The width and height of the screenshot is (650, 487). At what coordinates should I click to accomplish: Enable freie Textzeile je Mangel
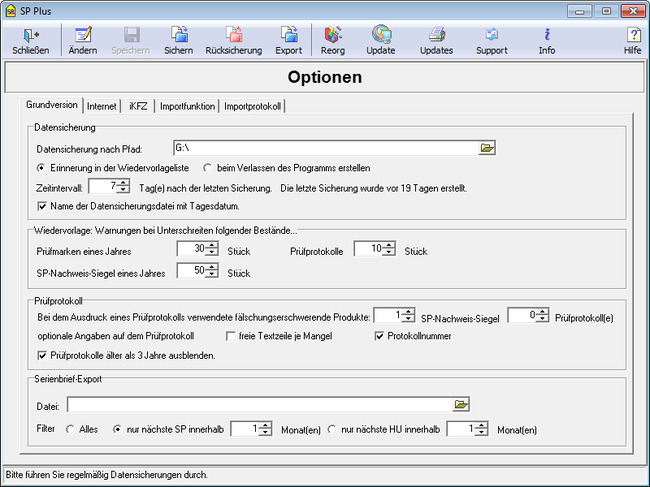pos(231,336)
